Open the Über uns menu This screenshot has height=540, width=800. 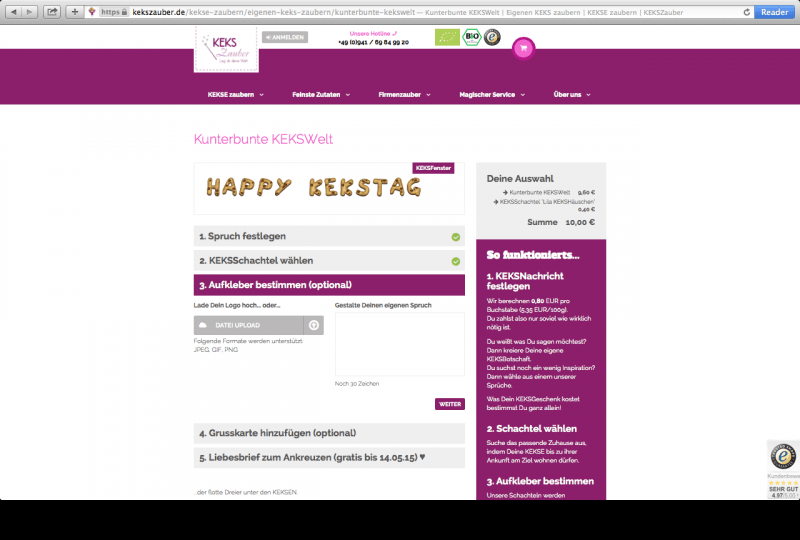click(572, 94)
